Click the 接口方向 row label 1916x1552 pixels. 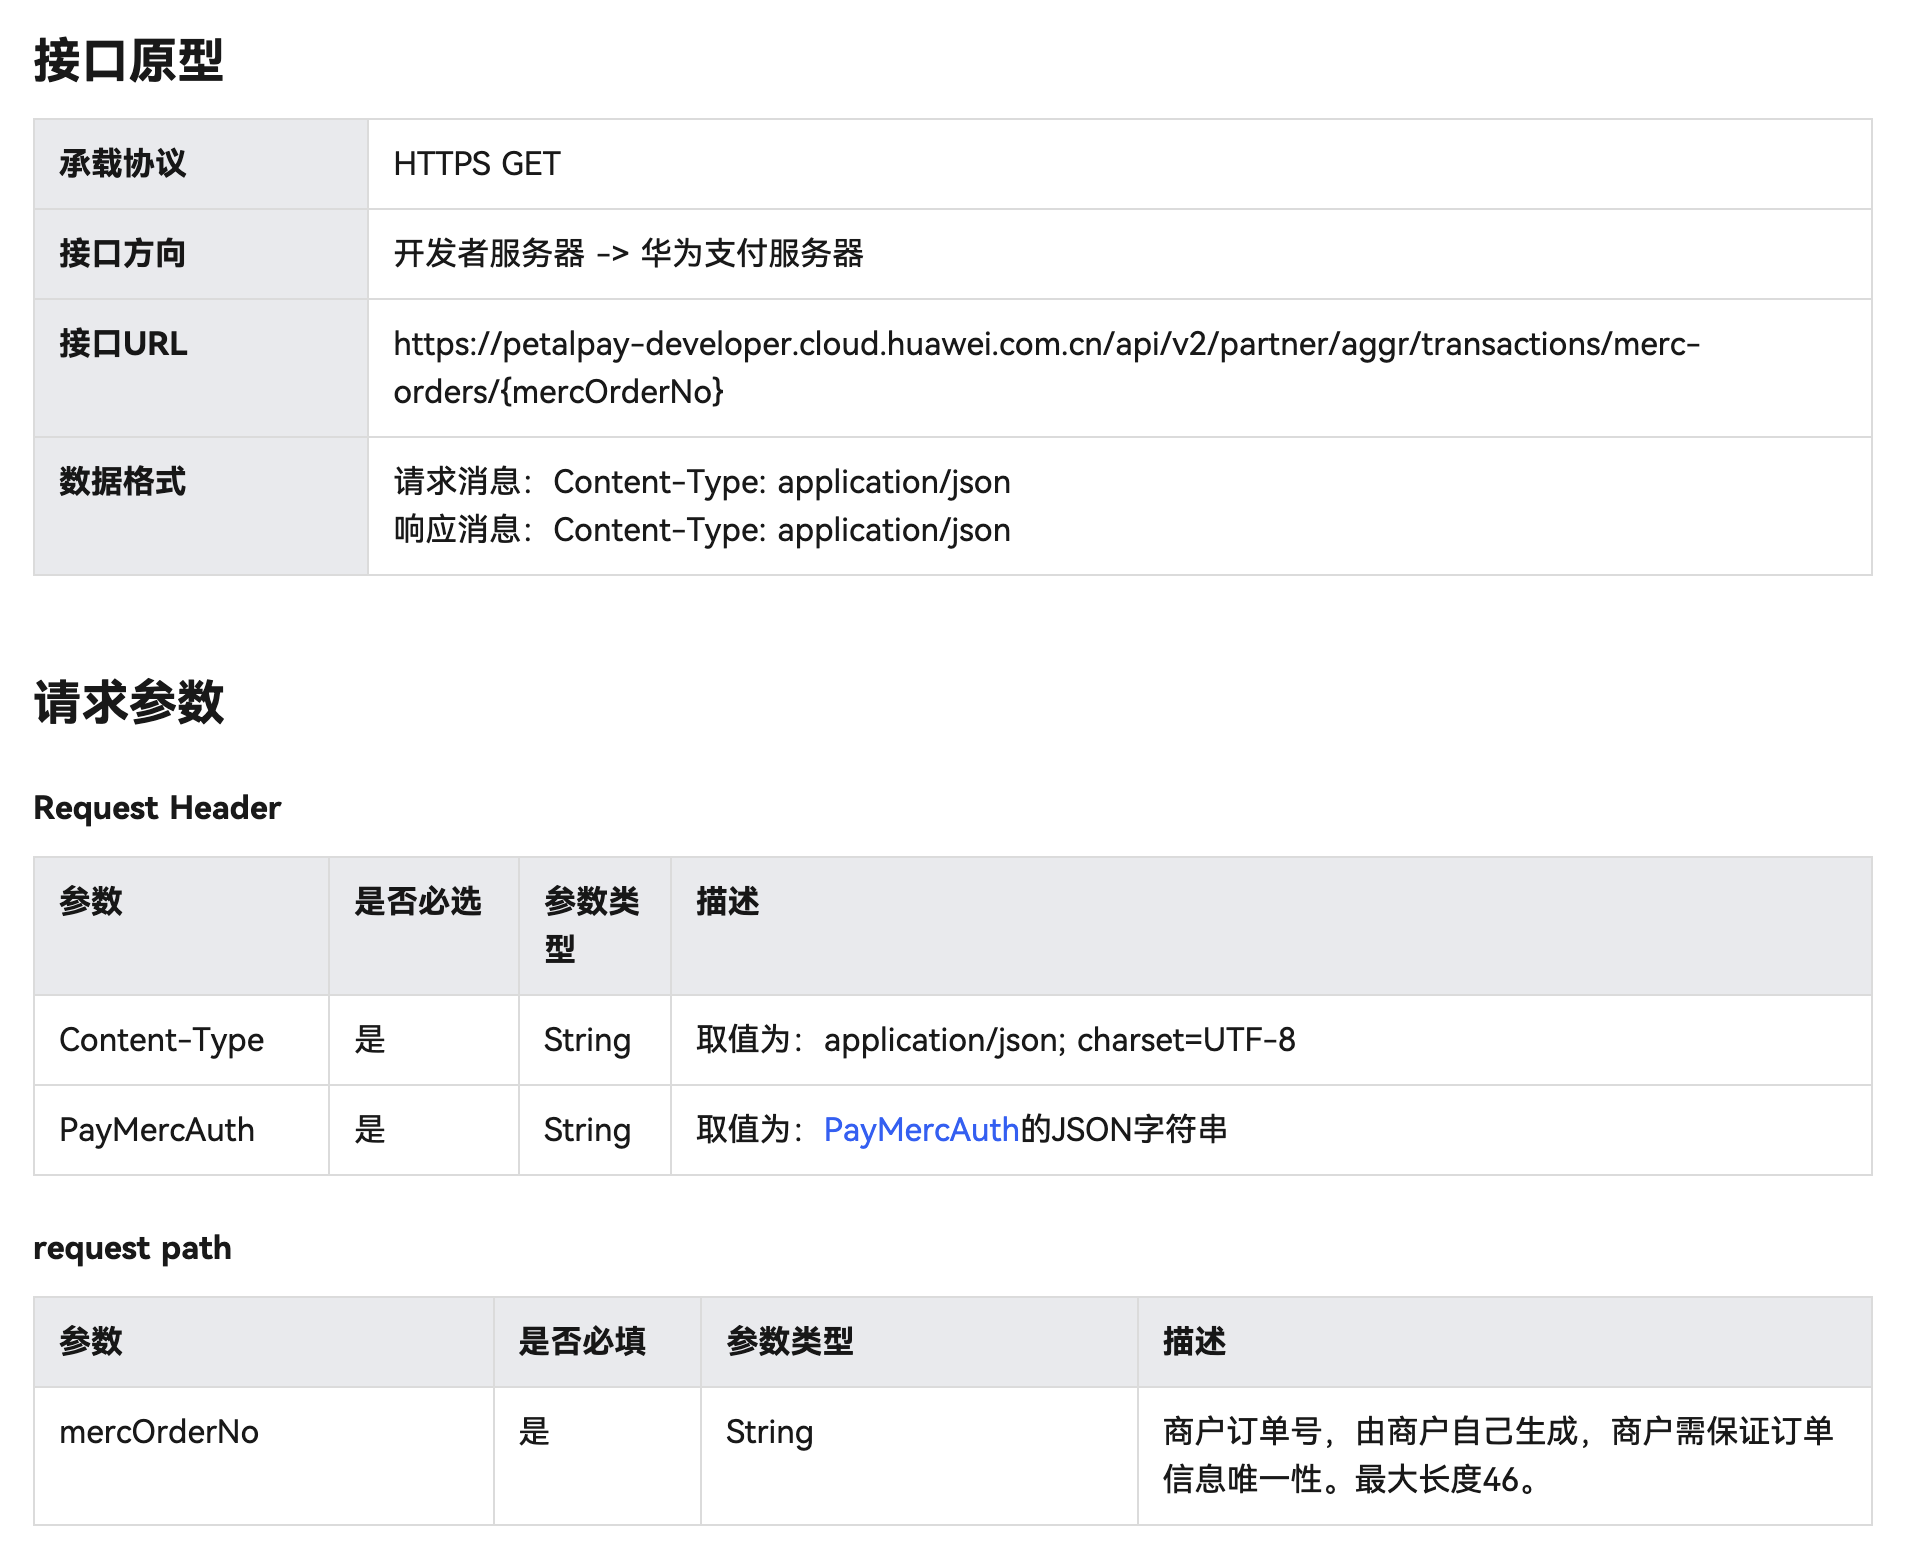click(x=122, y=254)
